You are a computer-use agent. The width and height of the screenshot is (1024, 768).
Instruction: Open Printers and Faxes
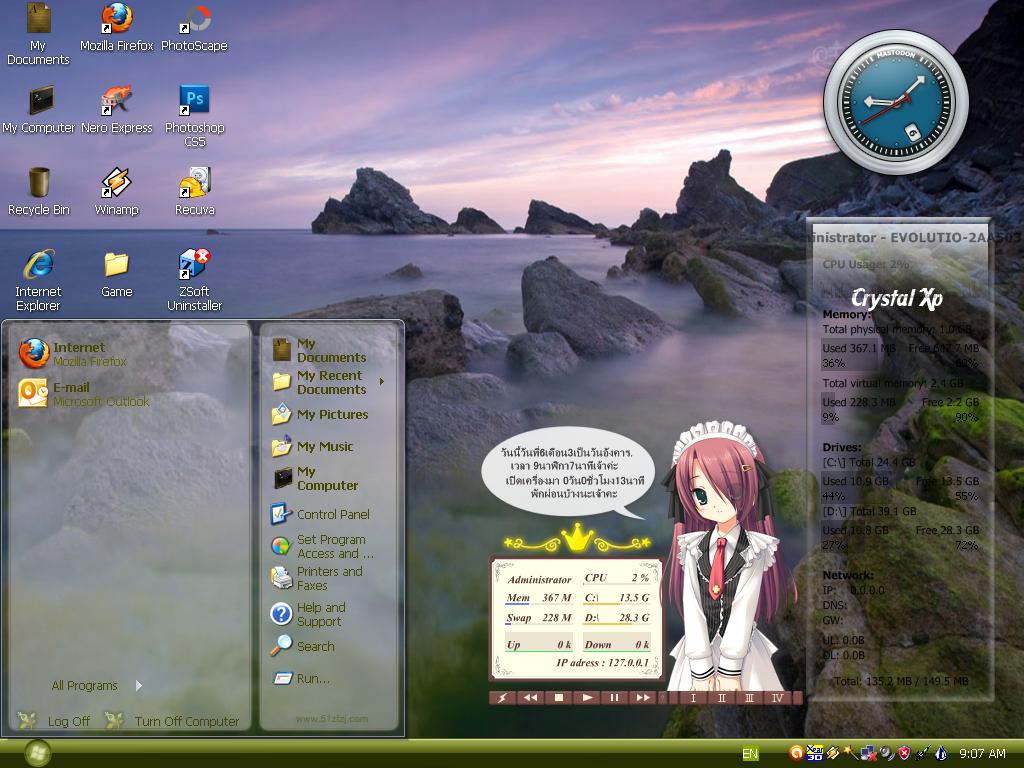[317, 578]
